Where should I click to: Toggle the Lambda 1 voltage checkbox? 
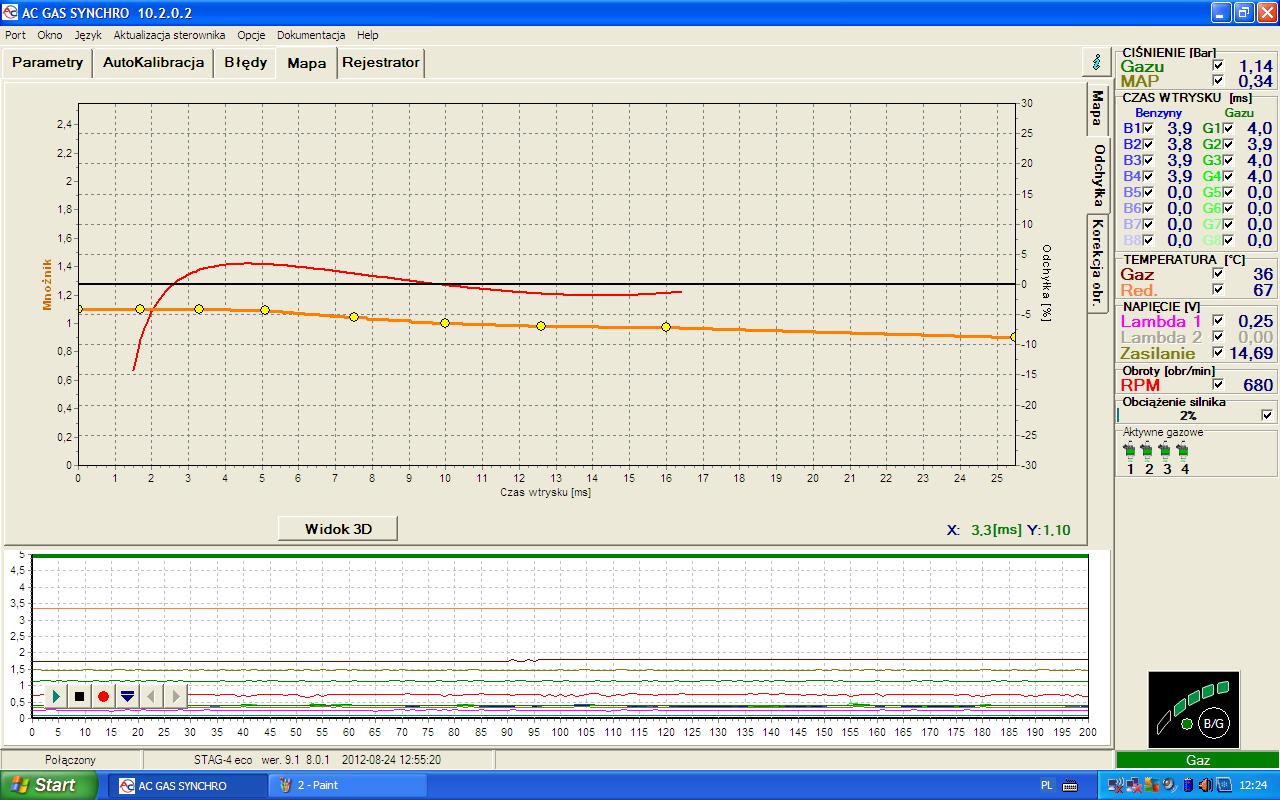(x=1218, y=321)
